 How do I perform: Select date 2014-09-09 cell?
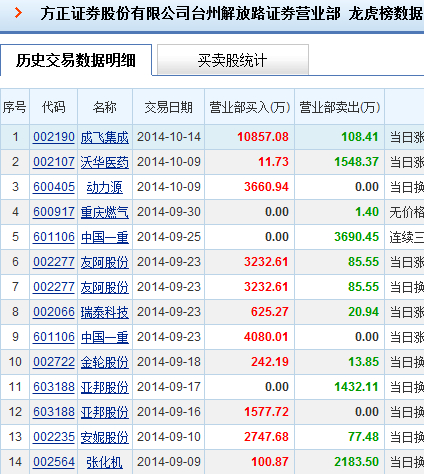coord(169,462)
